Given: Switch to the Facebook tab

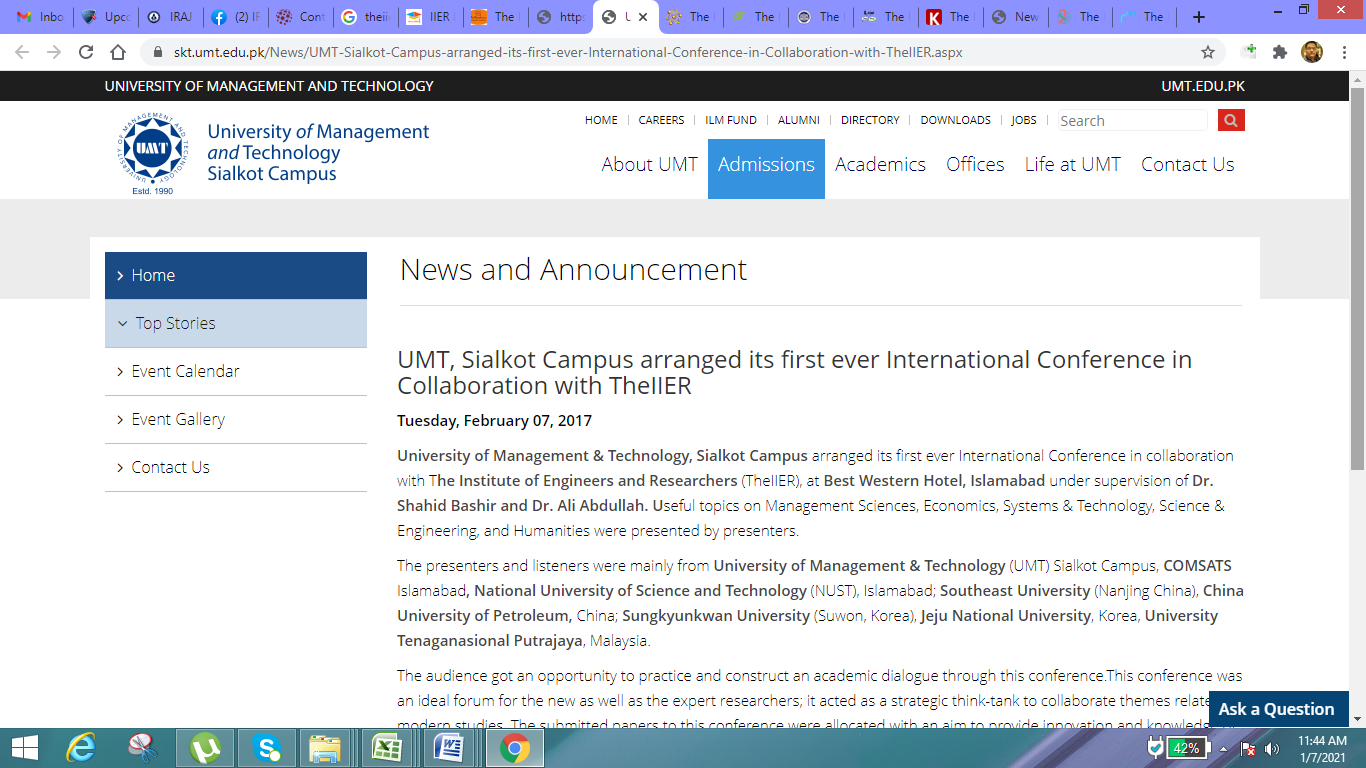Looking at the screenshot, I should 235,17.
